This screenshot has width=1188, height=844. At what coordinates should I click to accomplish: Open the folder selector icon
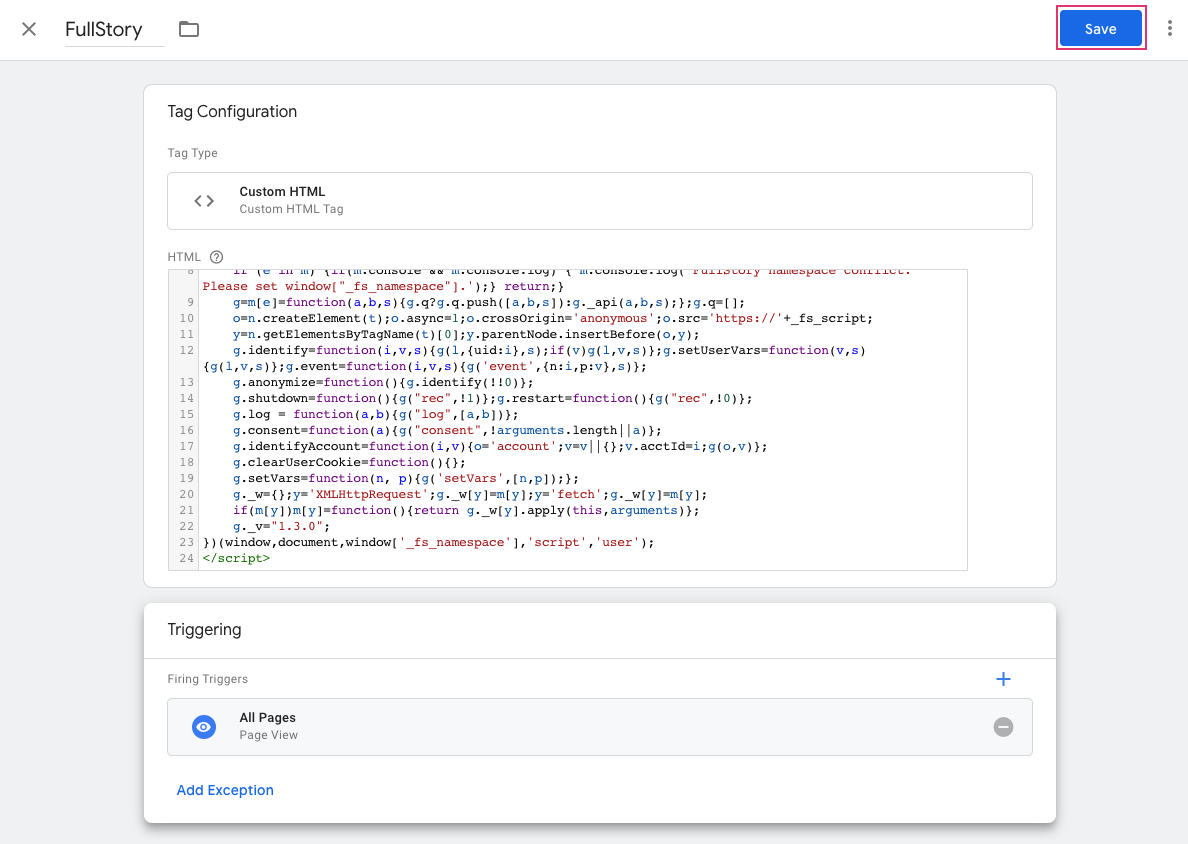pos(189,29)
